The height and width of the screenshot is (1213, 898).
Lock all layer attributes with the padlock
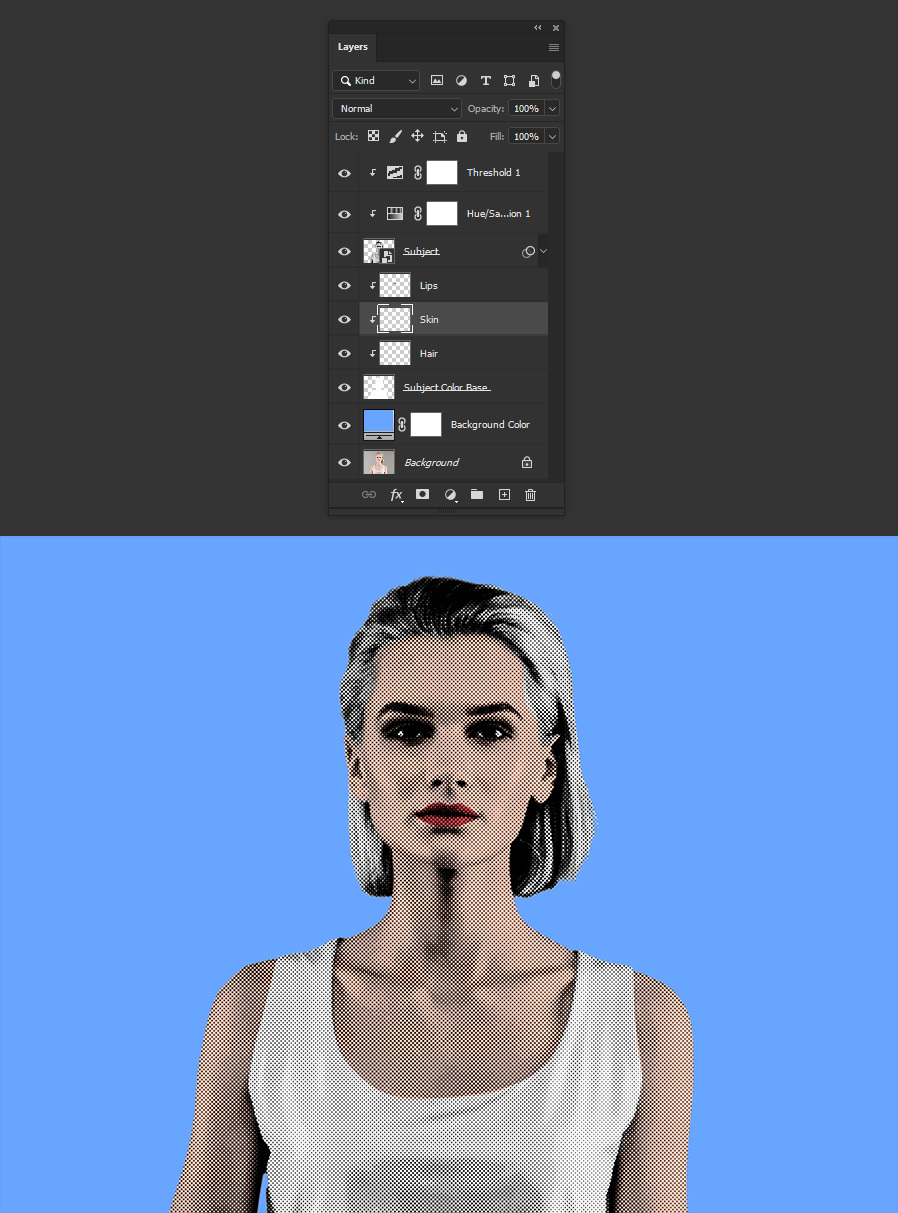[462, 136]
